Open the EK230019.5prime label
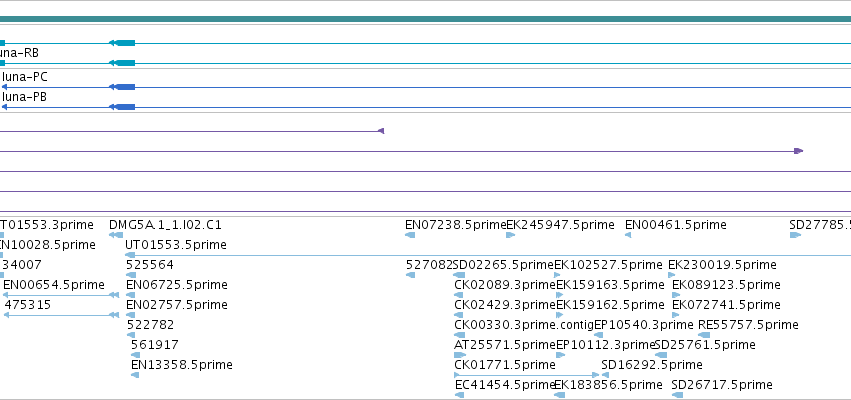 [722, 265]
